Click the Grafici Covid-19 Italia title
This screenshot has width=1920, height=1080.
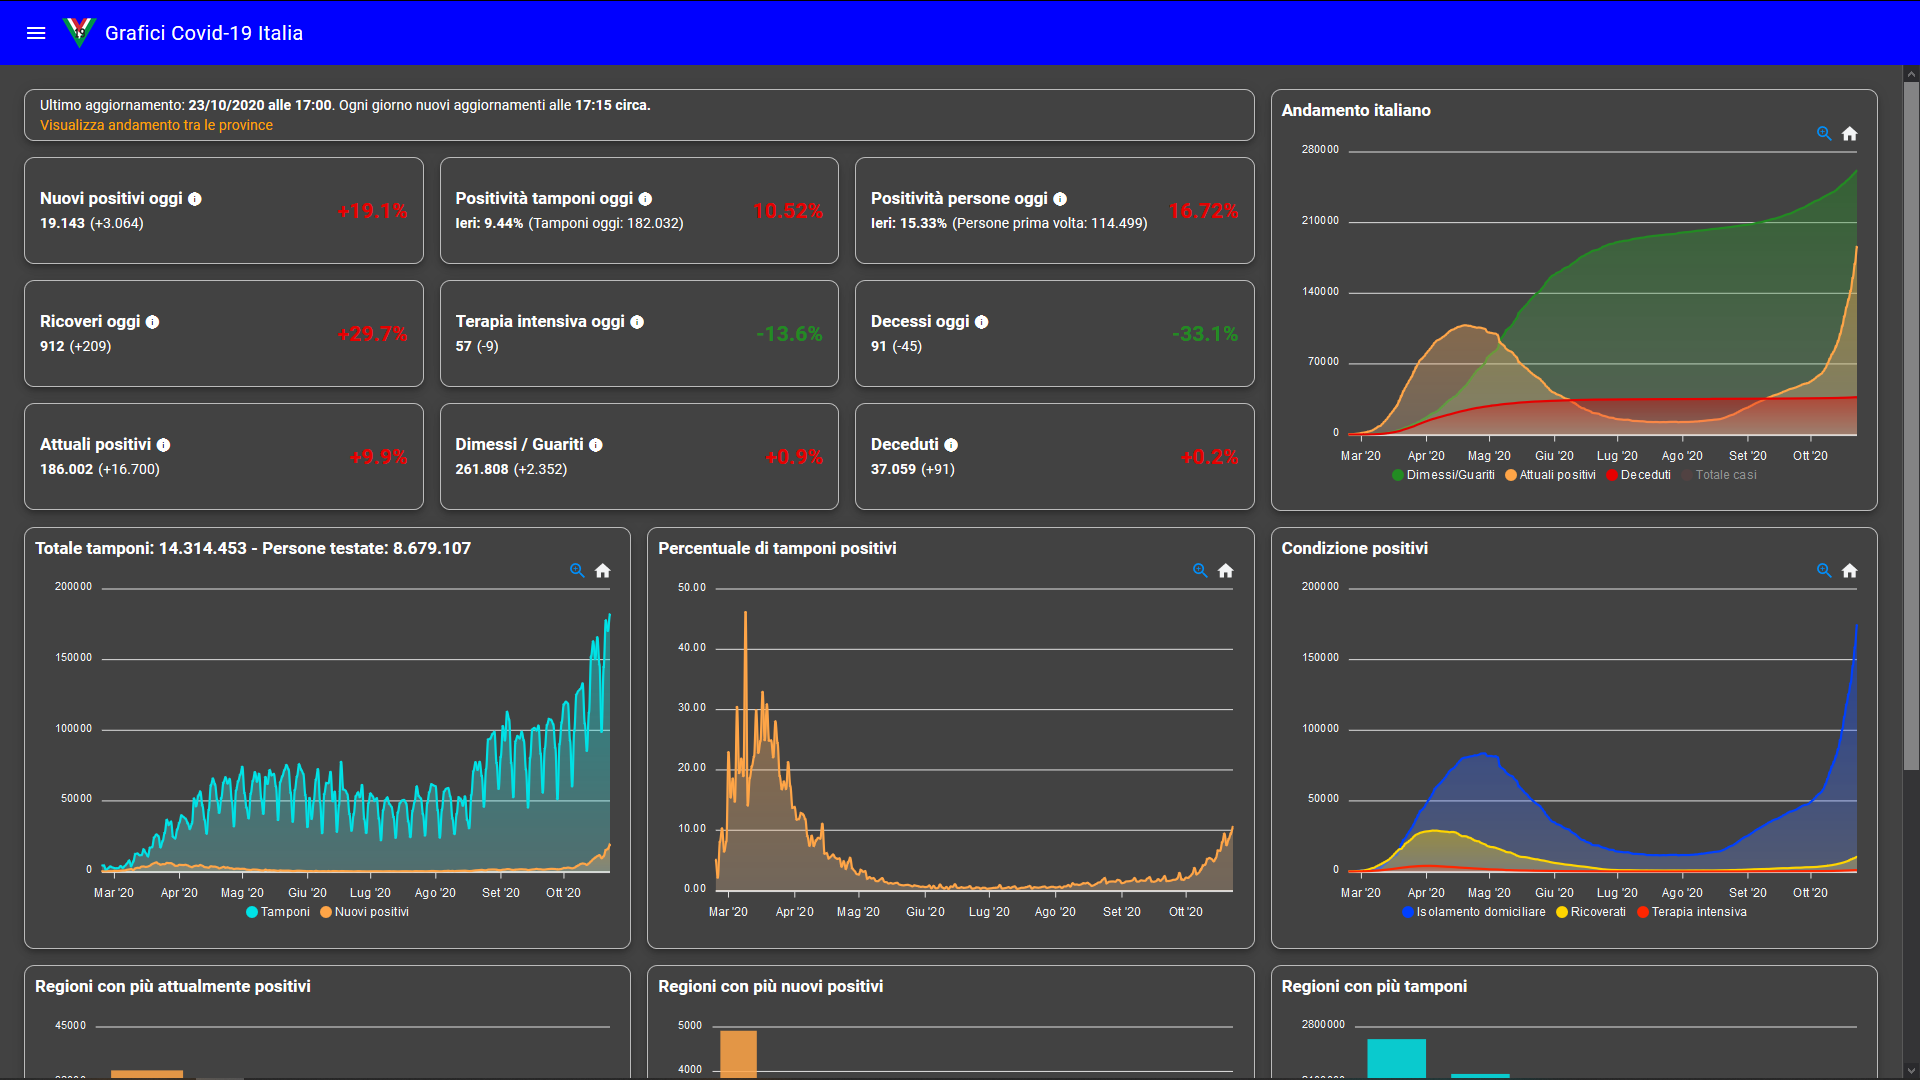[x=204, y=33]
